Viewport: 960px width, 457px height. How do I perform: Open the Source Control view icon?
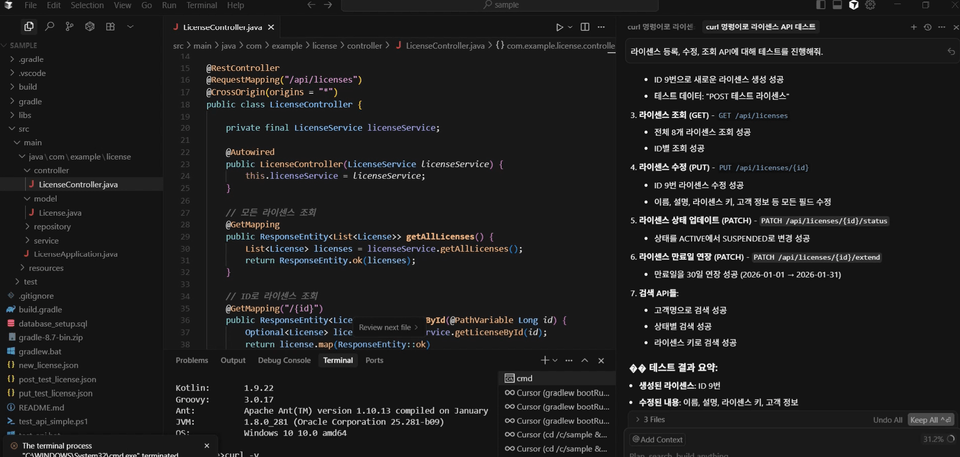coord(70,27)
